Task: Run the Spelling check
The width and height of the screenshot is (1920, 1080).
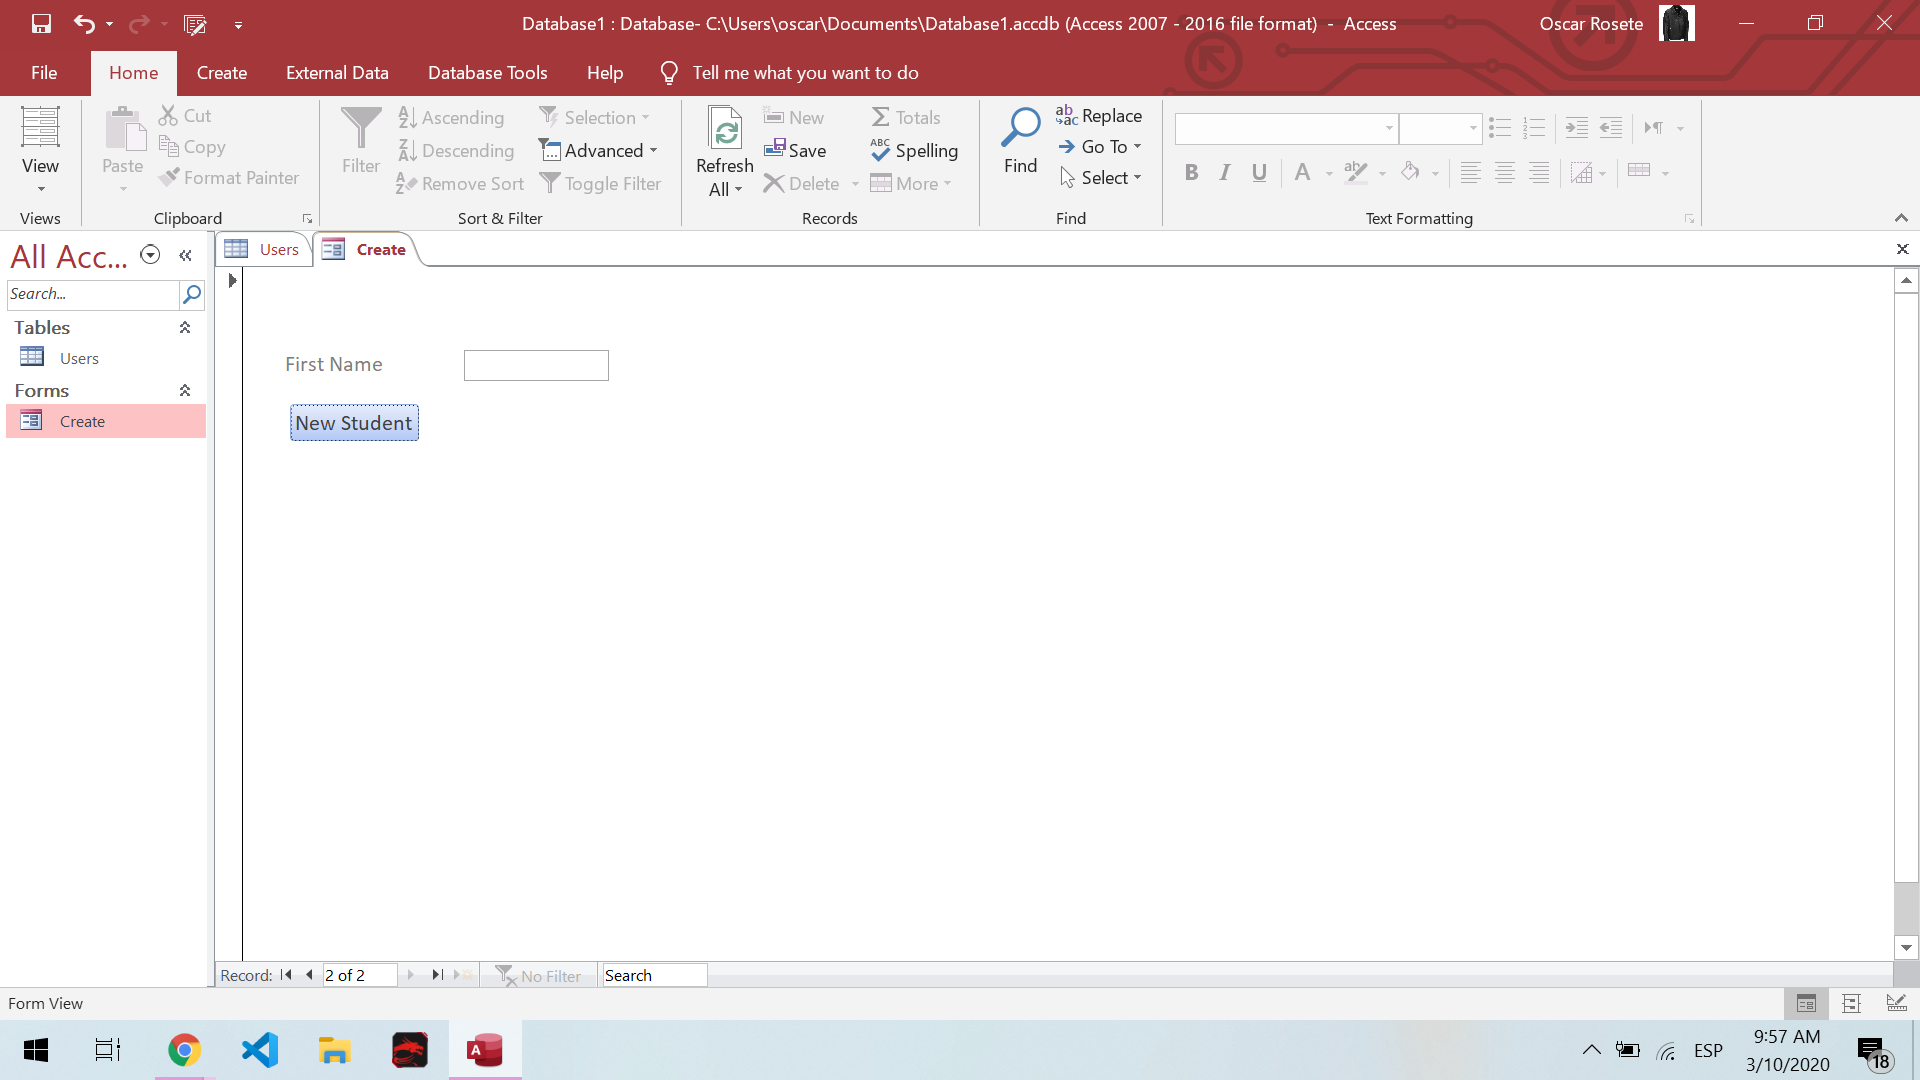Action: click(x=914, y=150)
